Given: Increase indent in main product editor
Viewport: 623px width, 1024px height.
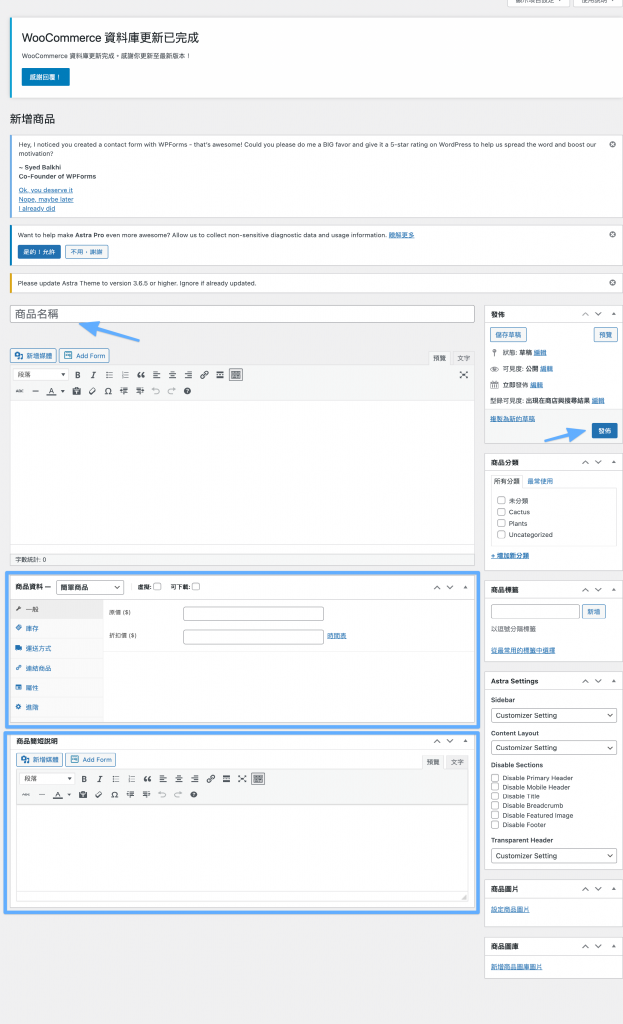Looking at the screenshot, I should click(140, 391).
